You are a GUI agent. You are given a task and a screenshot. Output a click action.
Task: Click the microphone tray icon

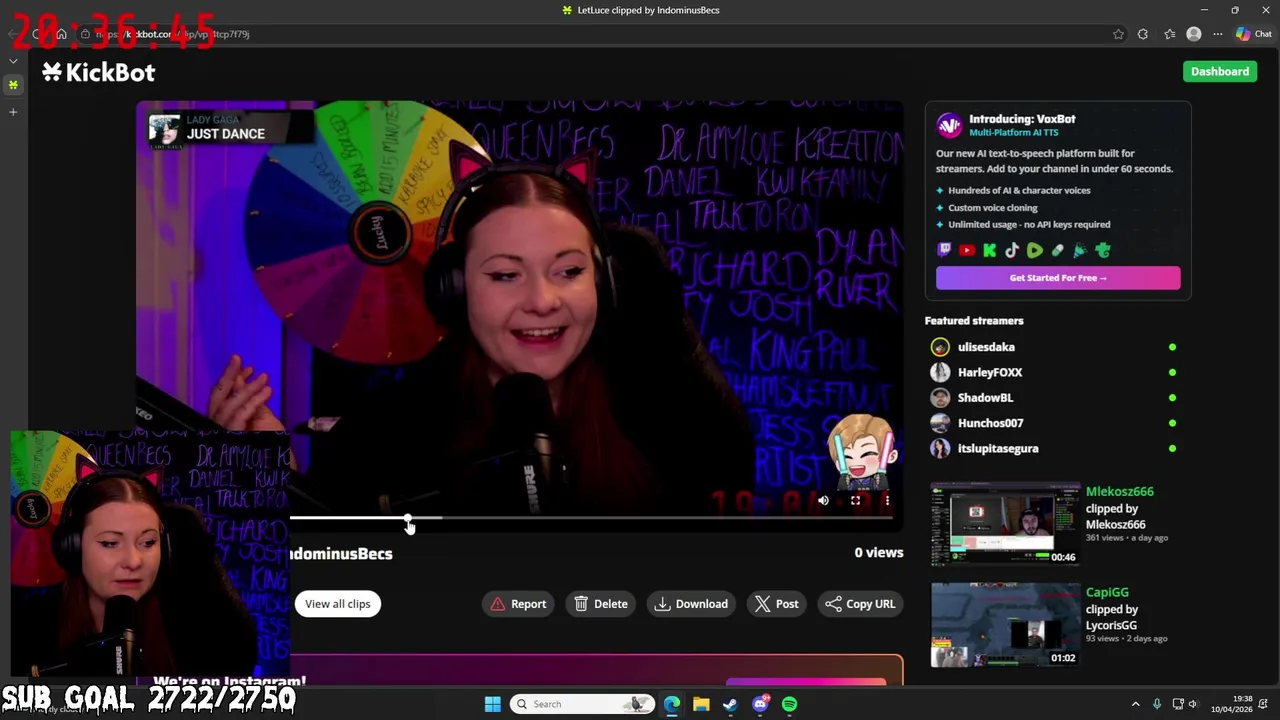tap(1157, 704)
